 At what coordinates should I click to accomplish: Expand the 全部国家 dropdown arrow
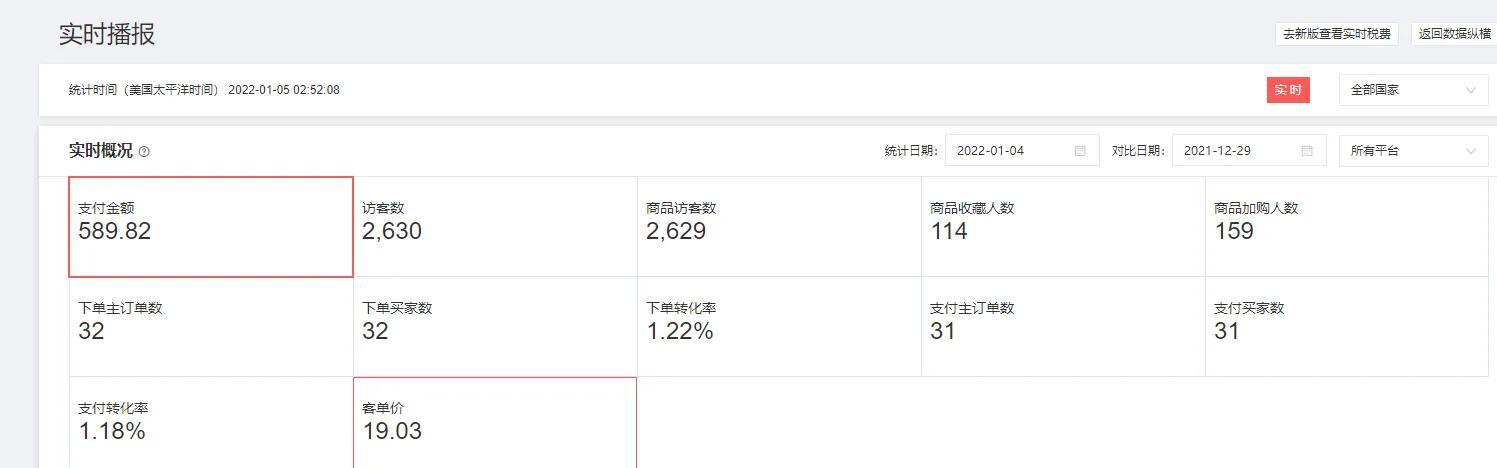[x=1470, y=90]
